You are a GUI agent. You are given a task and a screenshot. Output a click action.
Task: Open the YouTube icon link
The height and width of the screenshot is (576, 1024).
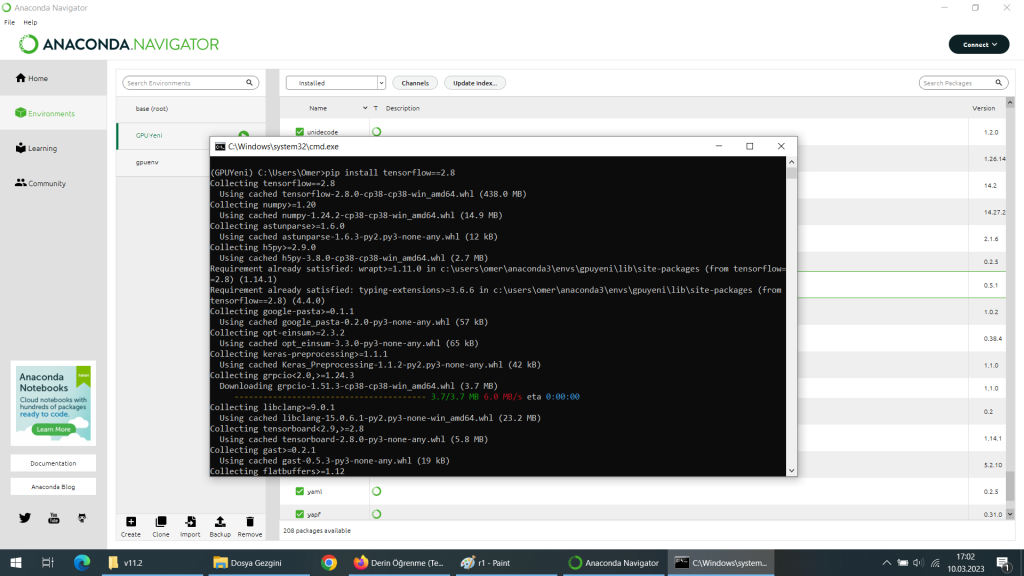coord(54,518)
